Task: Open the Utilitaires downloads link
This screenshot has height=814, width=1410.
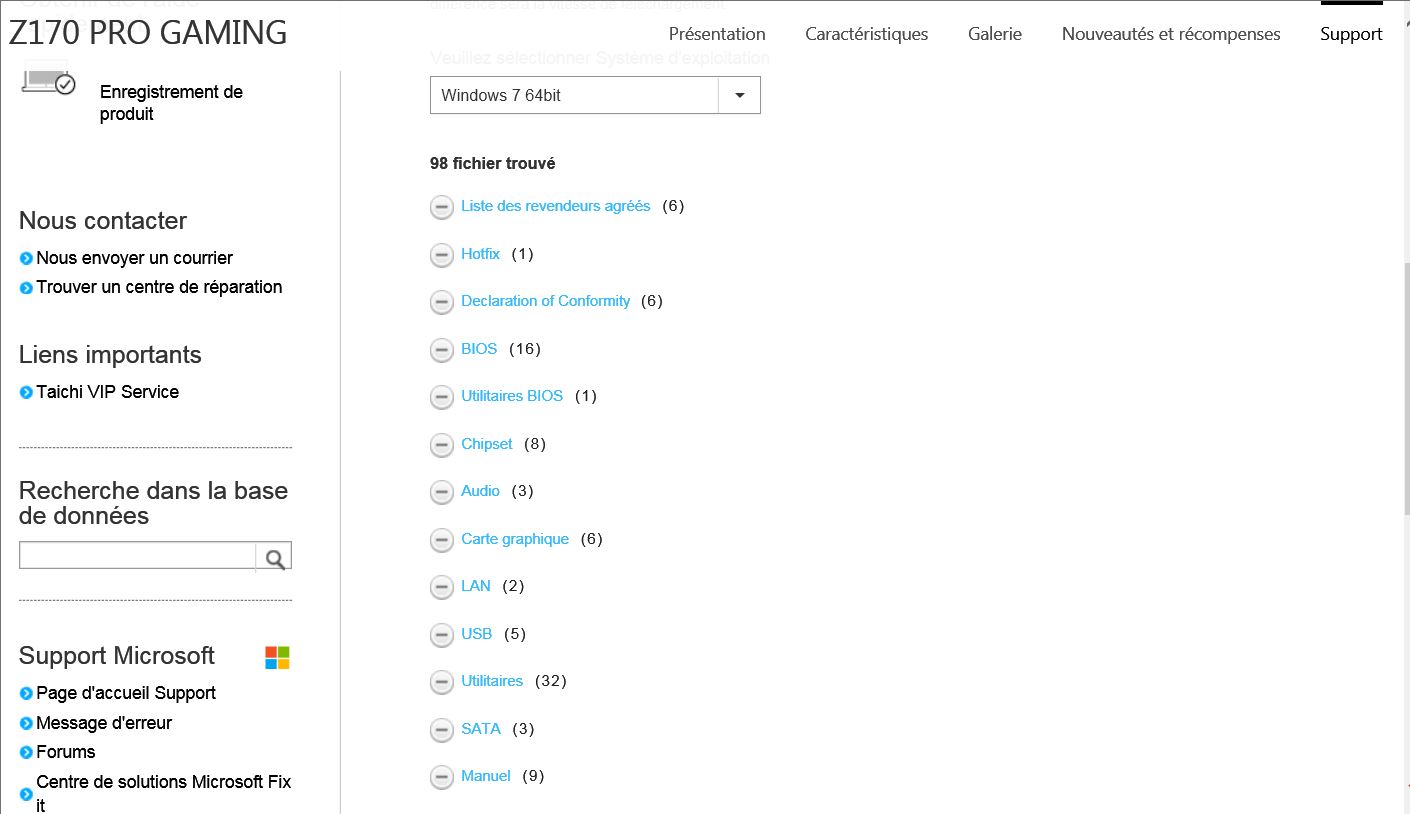Action: click(492, 681)
